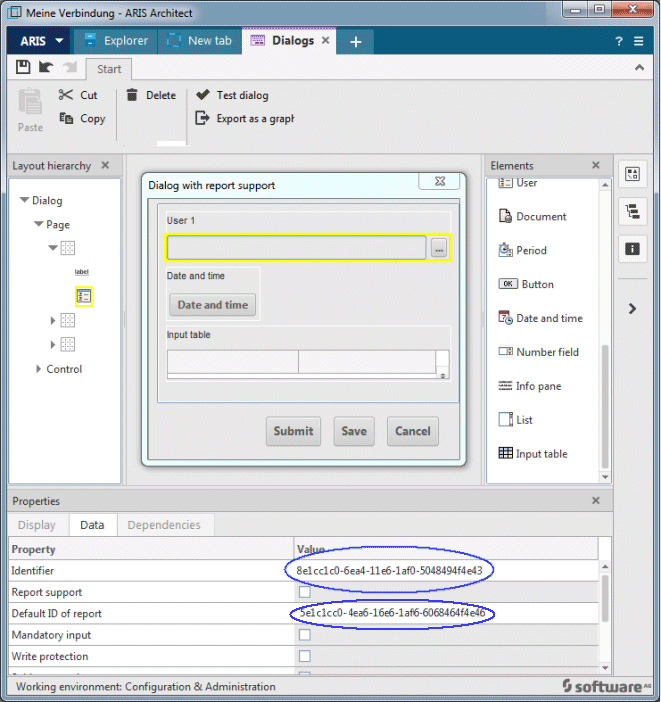Image resolution: width=661 pixels, height=702 pixels.
Task: Close the Dialog with report support preview
Action: pyautogui.click(x=440, y=181)
